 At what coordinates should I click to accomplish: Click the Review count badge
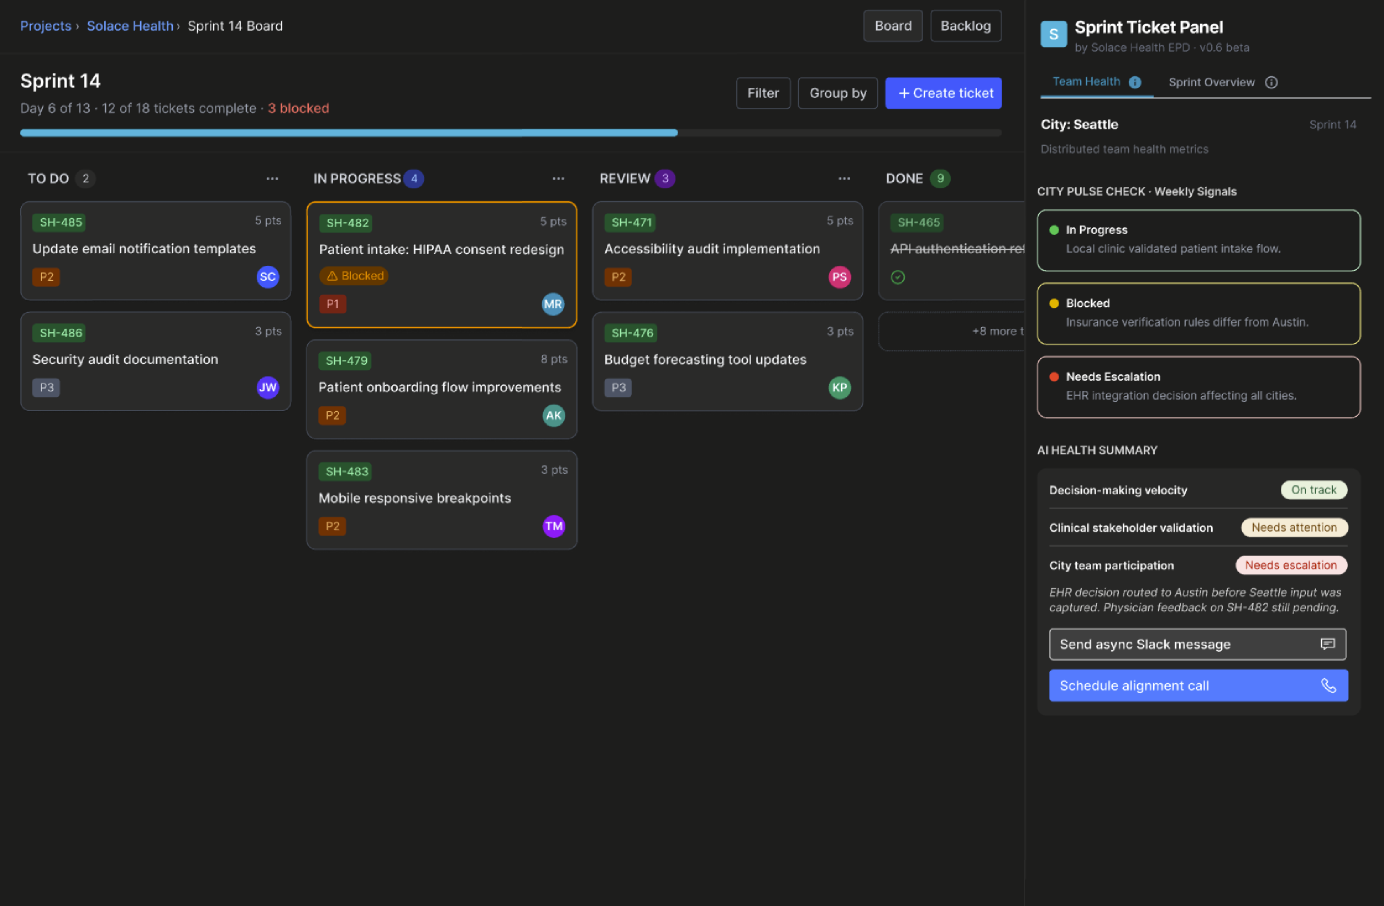pos(665,179)
